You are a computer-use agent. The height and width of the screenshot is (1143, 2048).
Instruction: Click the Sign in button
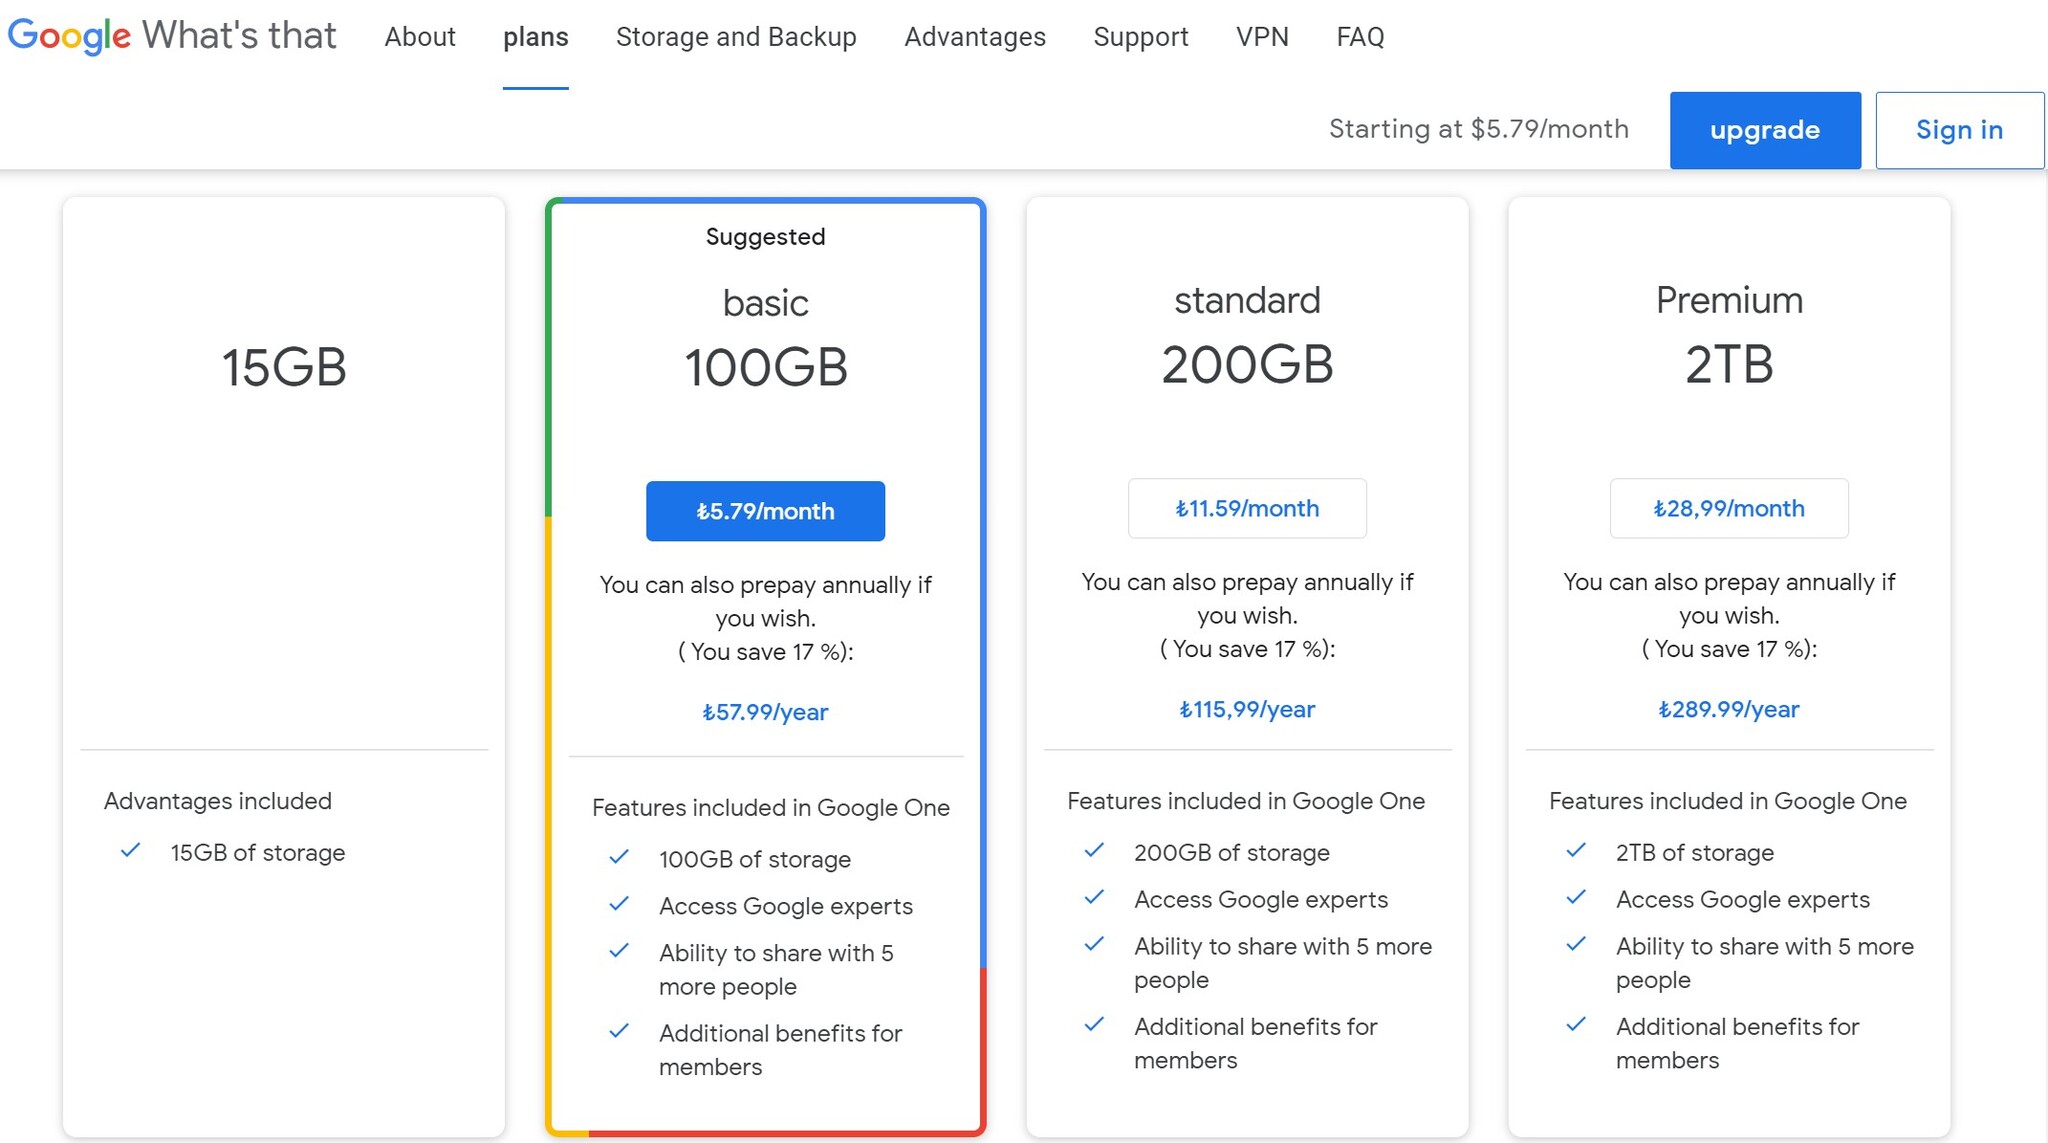[1959, 130]
